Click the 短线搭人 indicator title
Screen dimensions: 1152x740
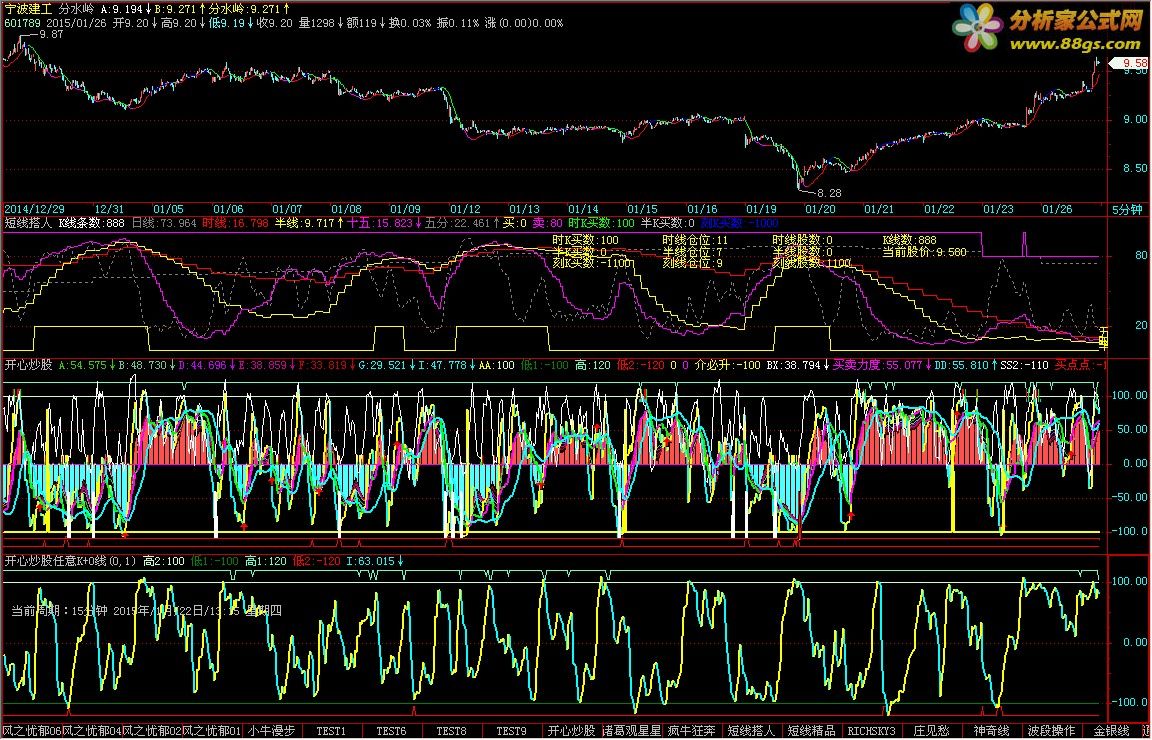pyautogui.click(x=29, y=223)
